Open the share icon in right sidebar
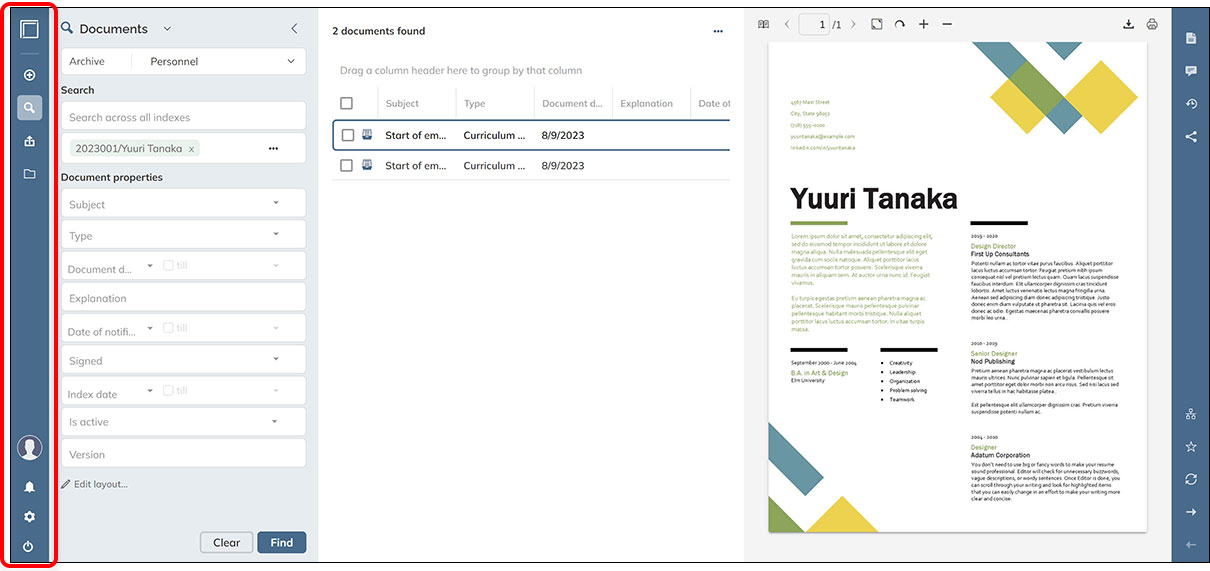1210x571 pixels. point(1191,137)
